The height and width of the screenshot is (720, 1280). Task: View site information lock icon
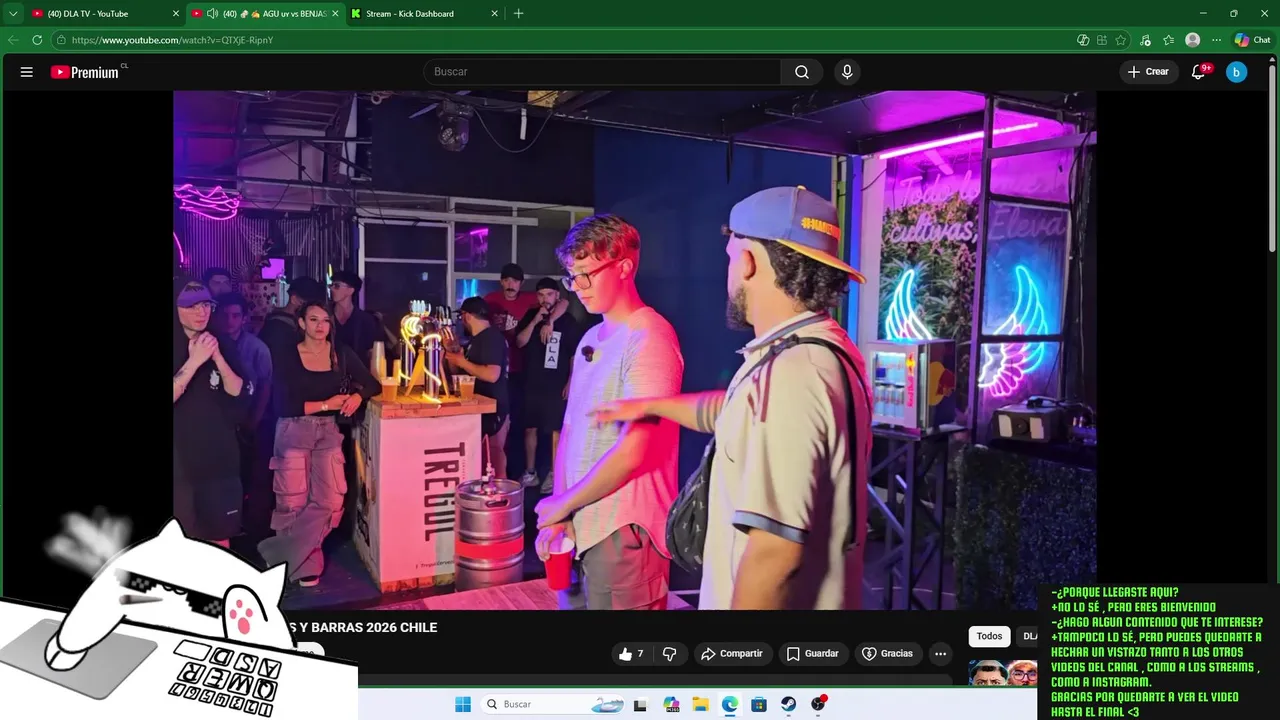(x=61, y=40)
